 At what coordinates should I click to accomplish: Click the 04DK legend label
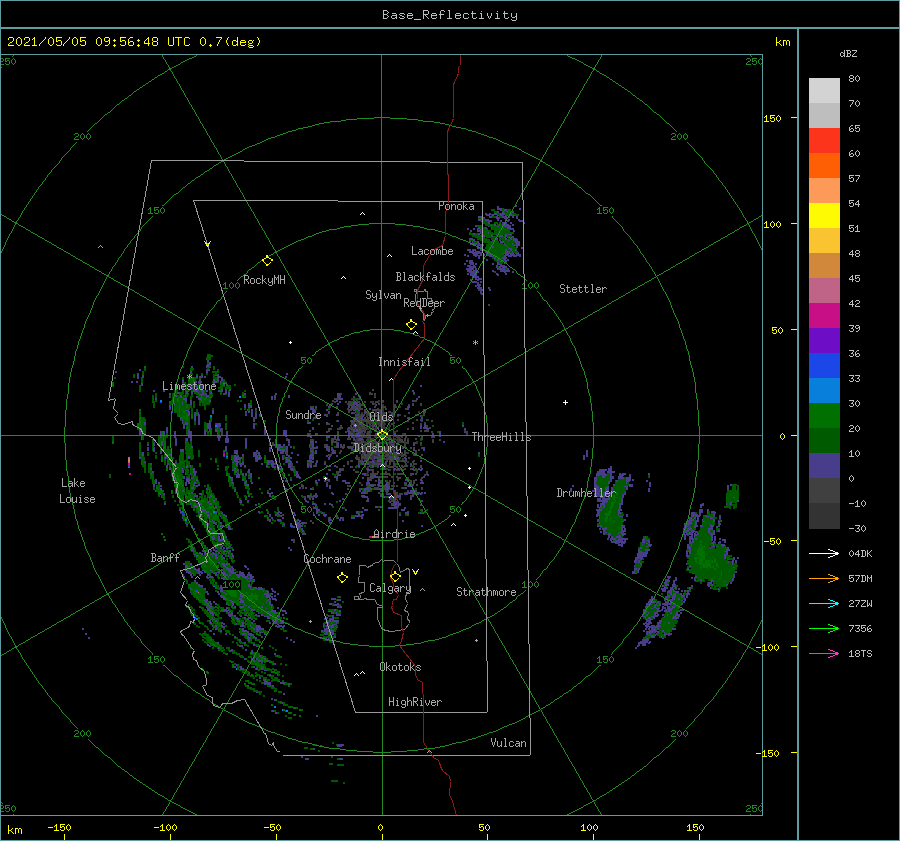click(860, 553)
